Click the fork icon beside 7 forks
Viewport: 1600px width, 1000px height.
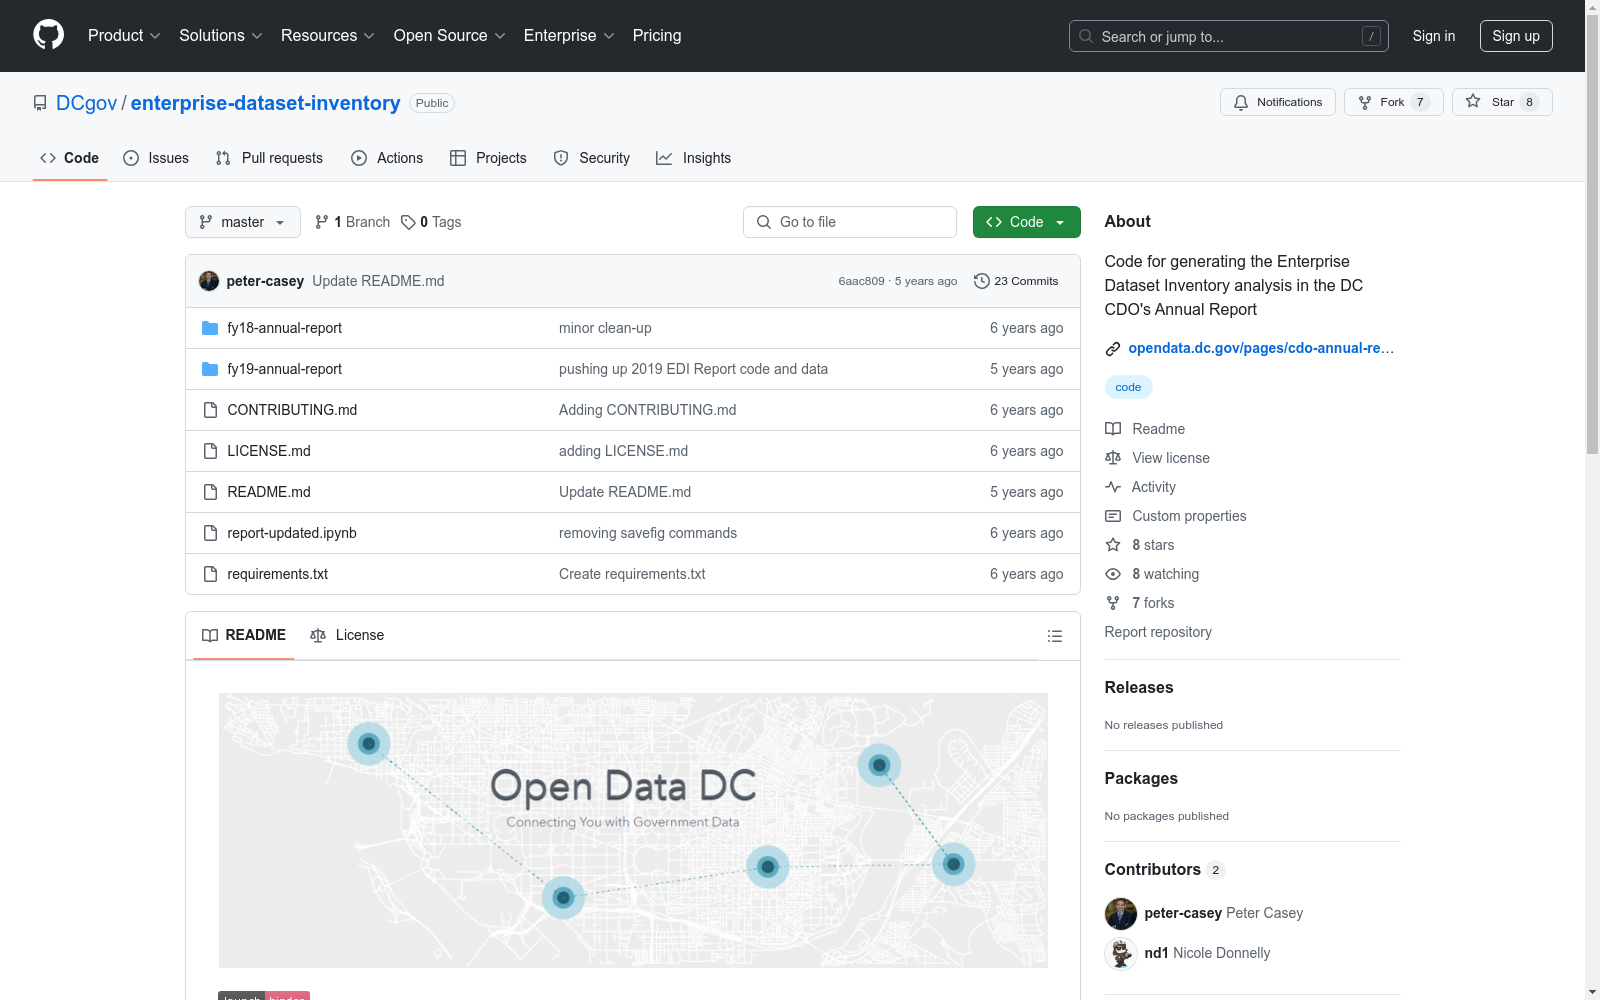(x=1113, y=603)
